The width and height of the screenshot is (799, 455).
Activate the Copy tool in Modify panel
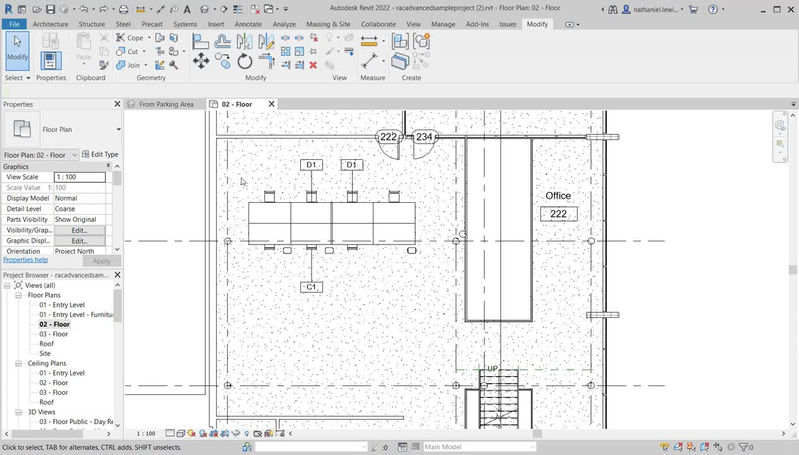223,61
